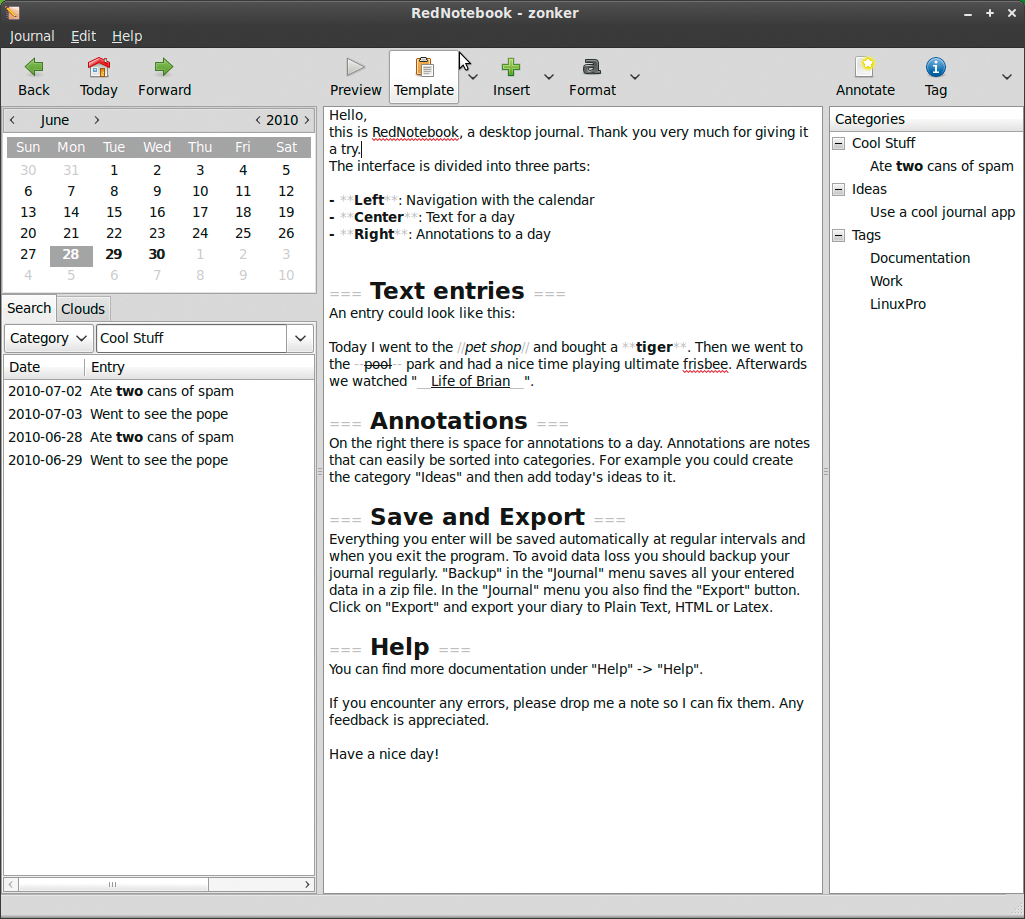The height and width of the screenshot is (919, 1025).
Task: Open the Edit menu
Action: (84, 36)
